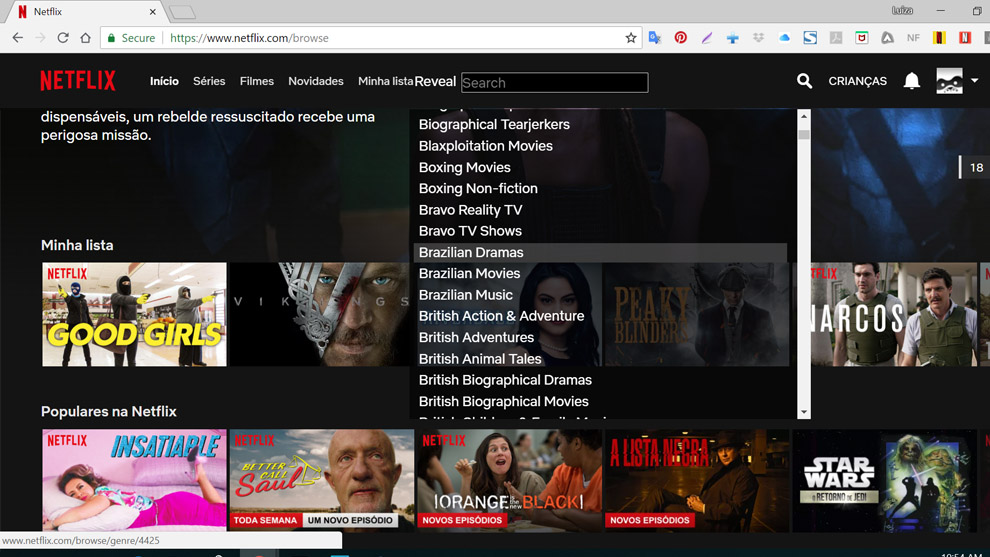Open the profile avatar menu
990x557 pixels.
(949, 81)
